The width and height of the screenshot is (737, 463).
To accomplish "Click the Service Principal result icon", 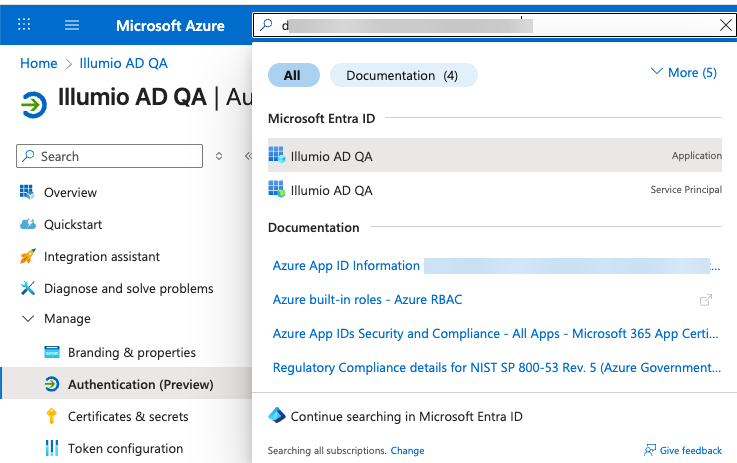I will 277,189.
